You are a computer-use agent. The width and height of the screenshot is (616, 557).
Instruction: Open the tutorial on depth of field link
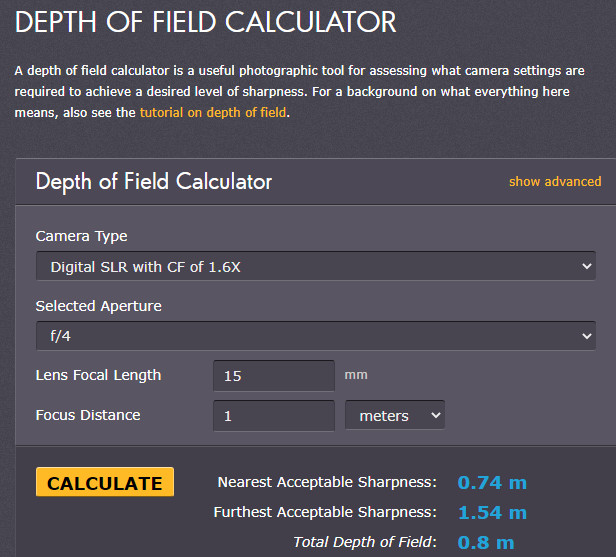click(x=213, y=113)
